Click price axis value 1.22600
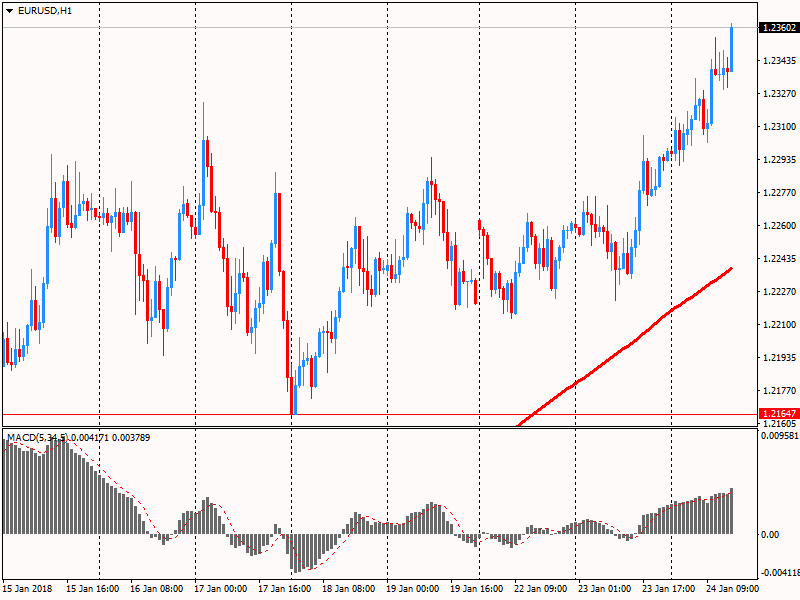This screenshot has width=800, height=600. click(x=779, y=226)
